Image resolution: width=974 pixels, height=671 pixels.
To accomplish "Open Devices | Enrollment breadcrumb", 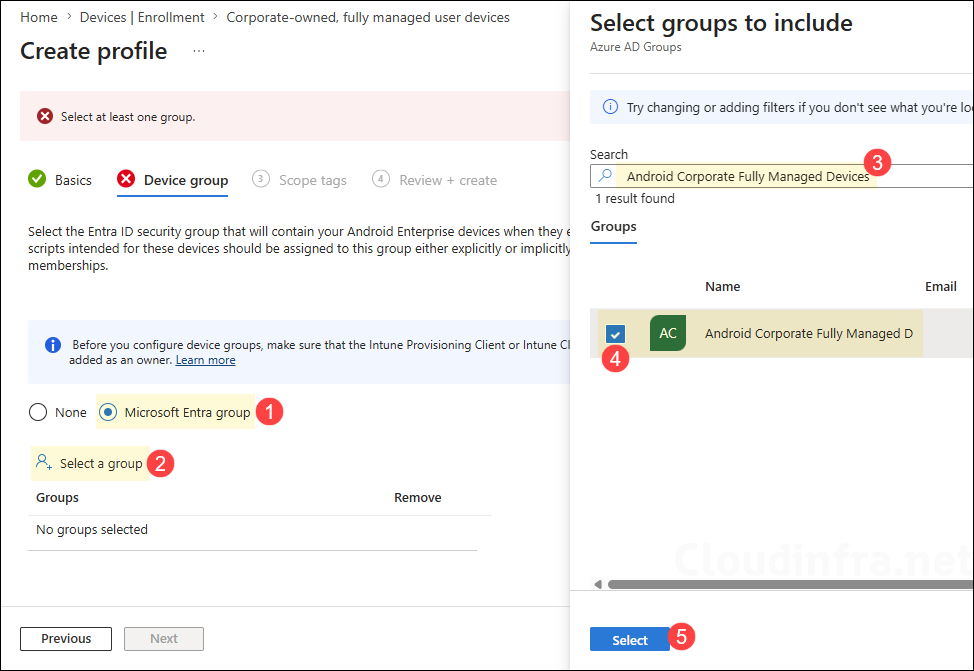I will tap(142, 17).
